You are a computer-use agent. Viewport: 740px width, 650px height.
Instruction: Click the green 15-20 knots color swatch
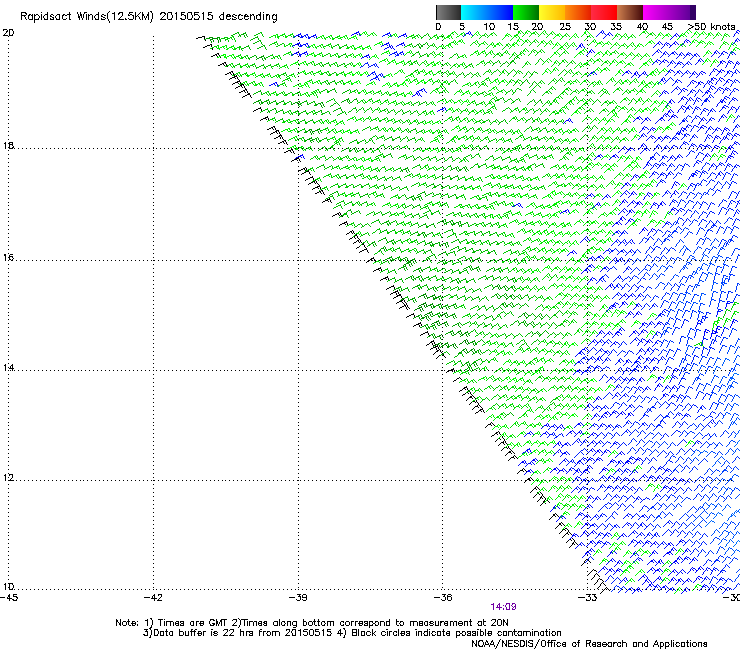point(526,12)
